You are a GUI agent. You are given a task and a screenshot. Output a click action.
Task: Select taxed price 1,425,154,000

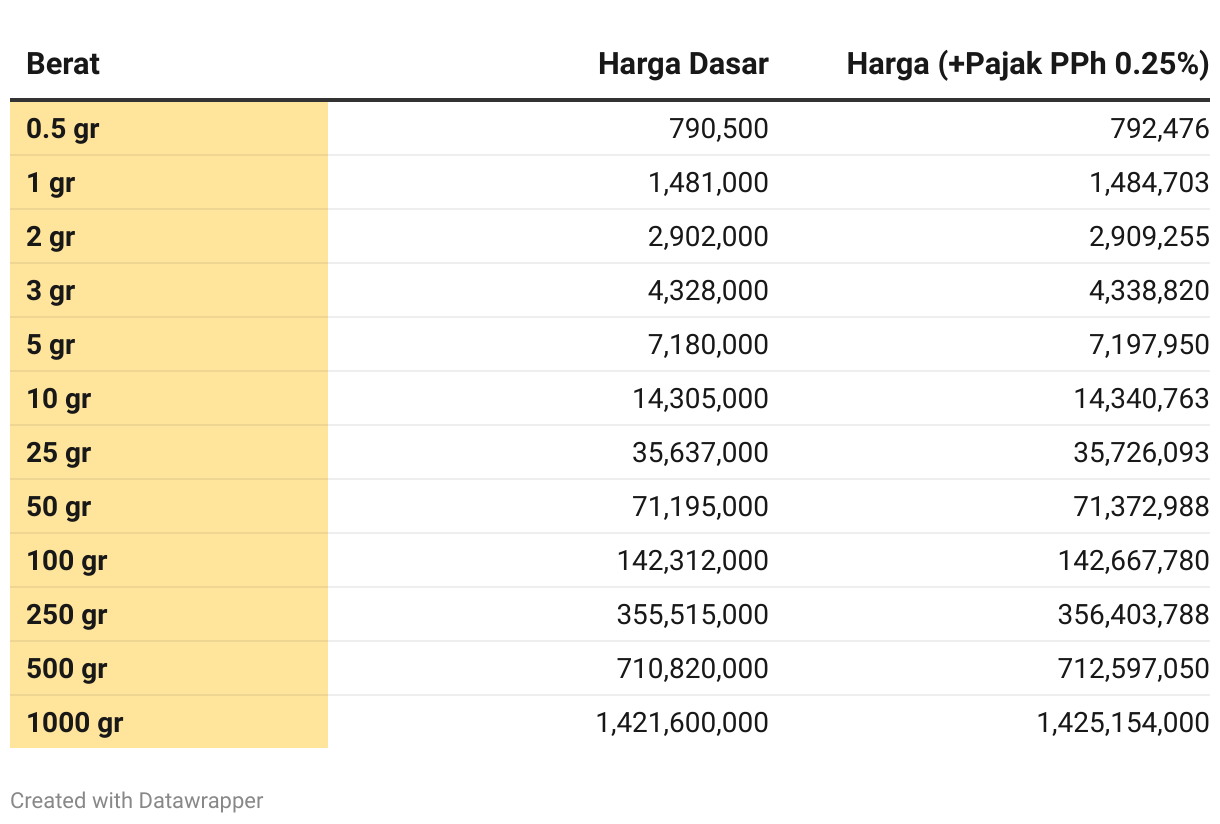click(1123, 723)
